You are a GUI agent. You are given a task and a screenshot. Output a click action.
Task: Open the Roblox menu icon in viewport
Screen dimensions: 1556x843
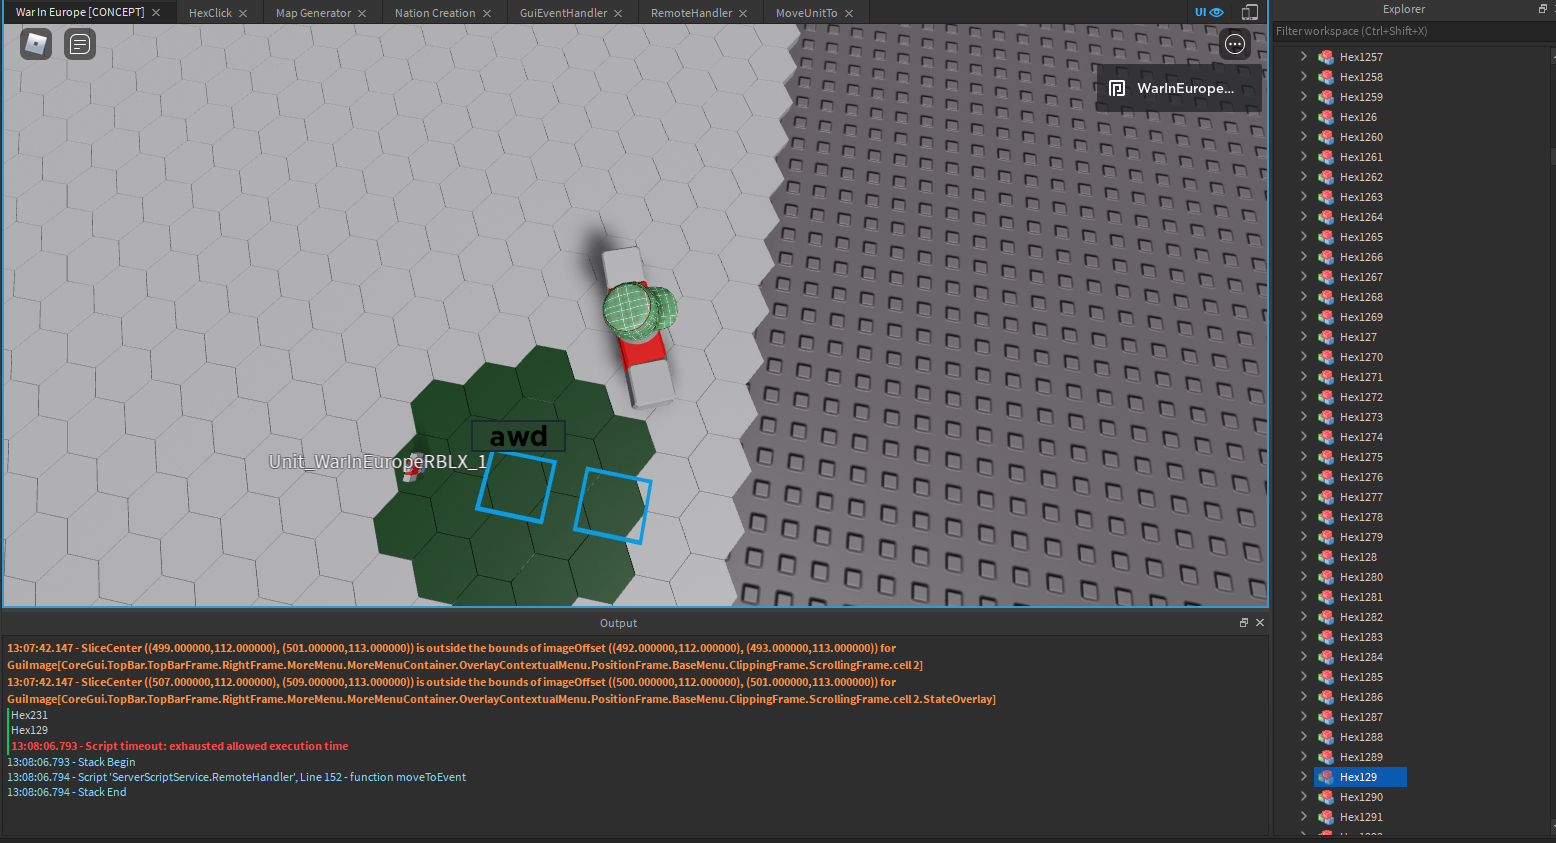[36, 44]
